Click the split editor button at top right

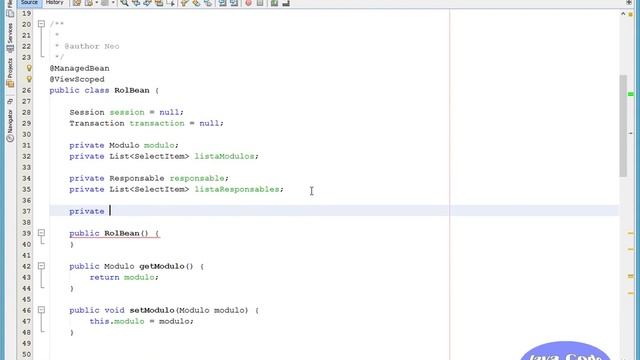[629, 2]
